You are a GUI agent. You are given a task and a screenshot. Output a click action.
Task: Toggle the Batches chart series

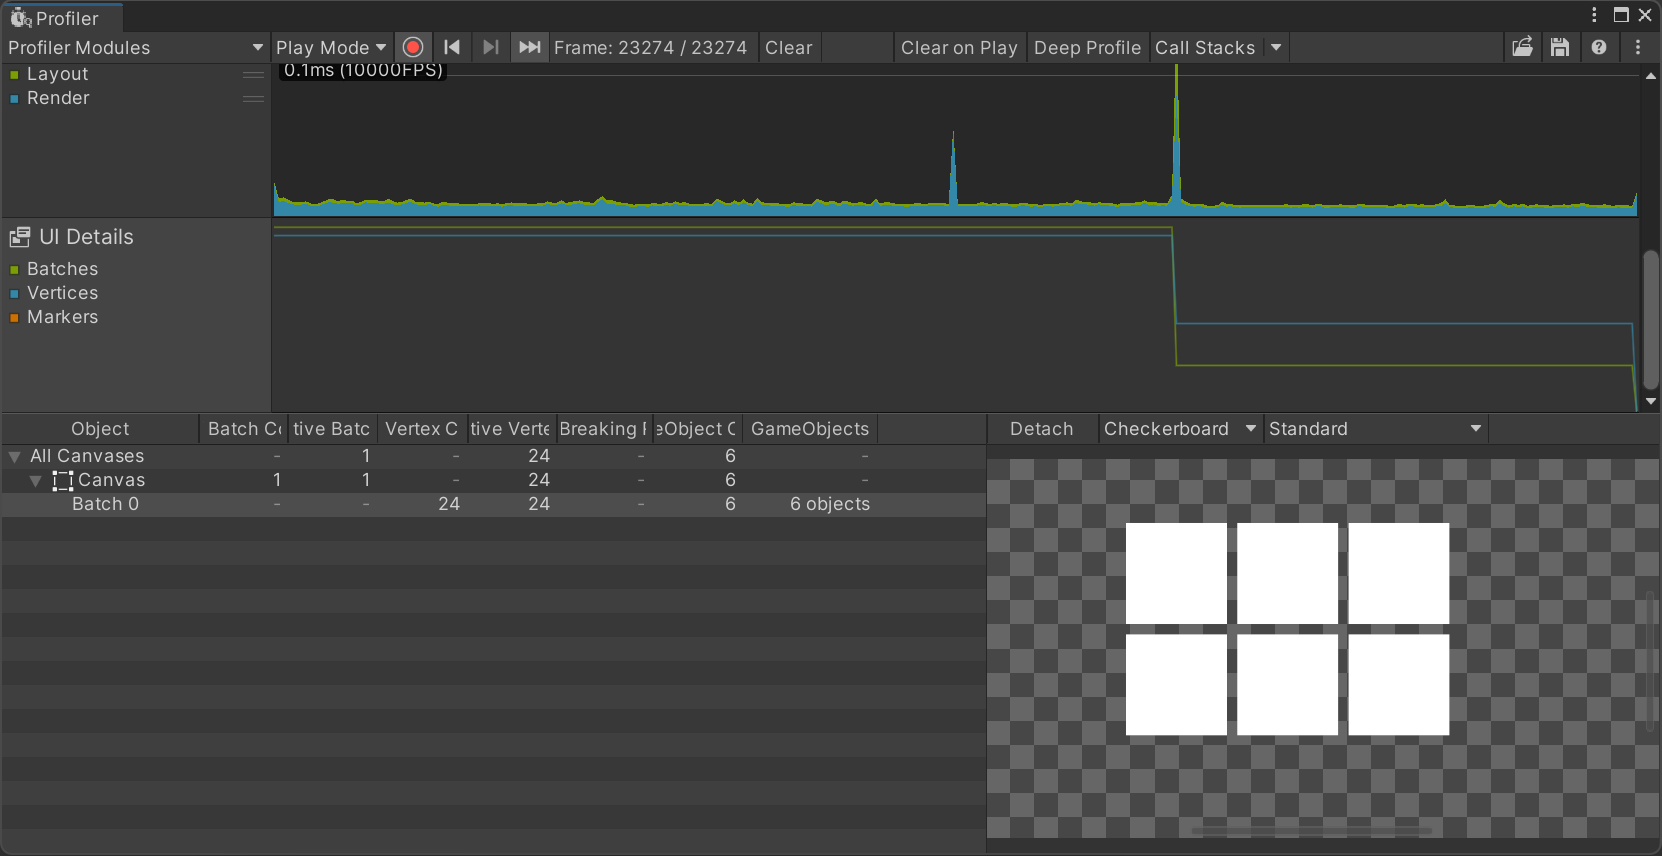point(14,270)
